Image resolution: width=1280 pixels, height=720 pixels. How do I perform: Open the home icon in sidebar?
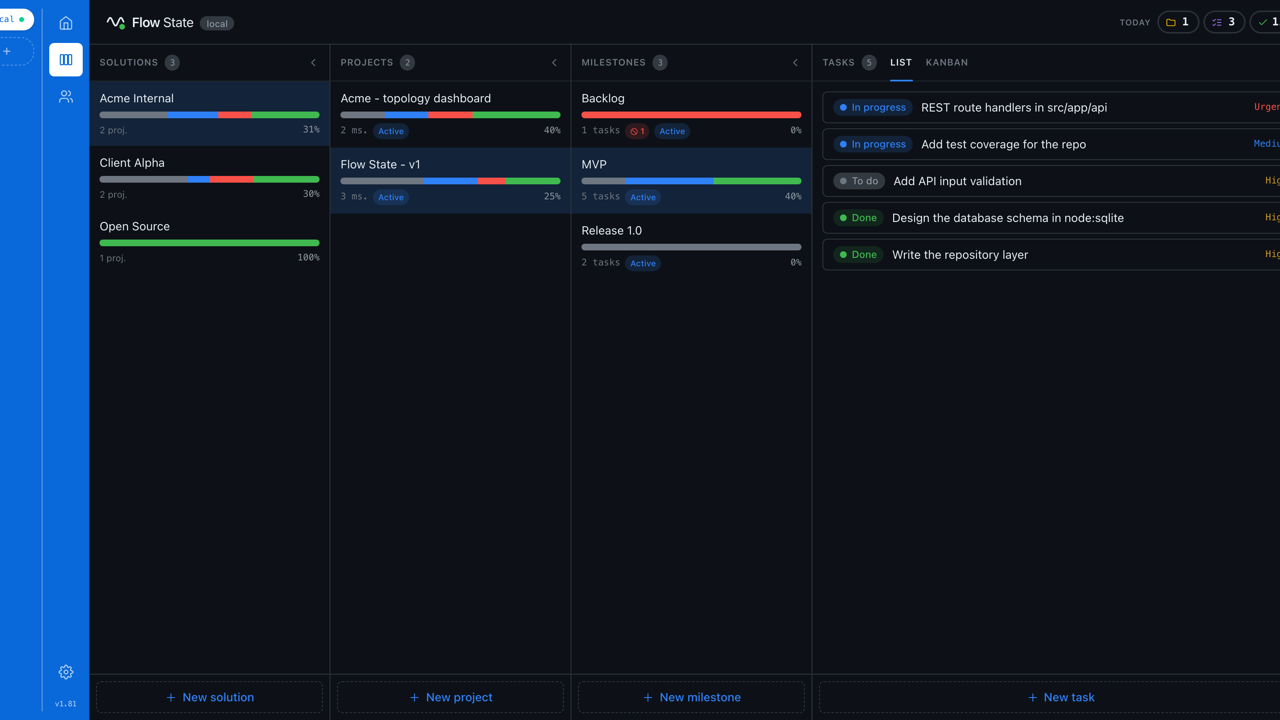[66, 23]
